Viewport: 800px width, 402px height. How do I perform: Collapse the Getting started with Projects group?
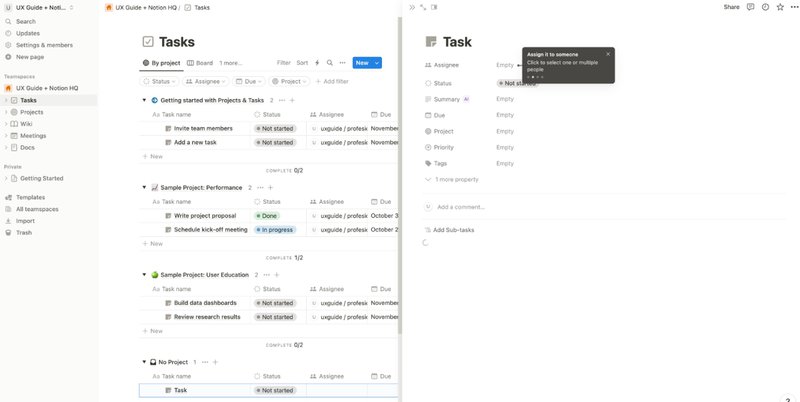pos(144,100)
